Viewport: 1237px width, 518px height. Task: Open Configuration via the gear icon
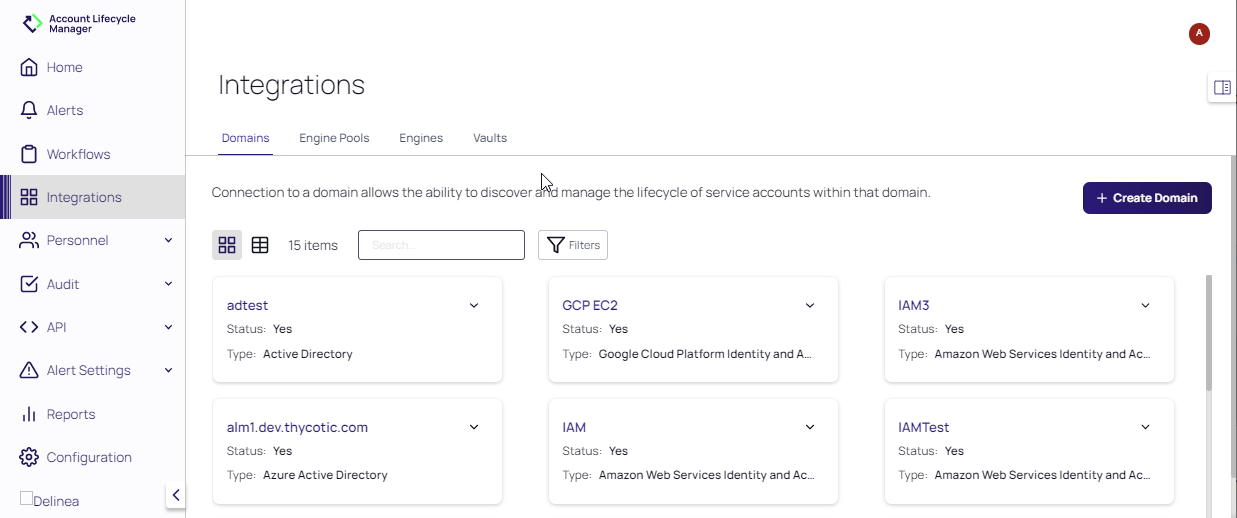pos(29,457)
